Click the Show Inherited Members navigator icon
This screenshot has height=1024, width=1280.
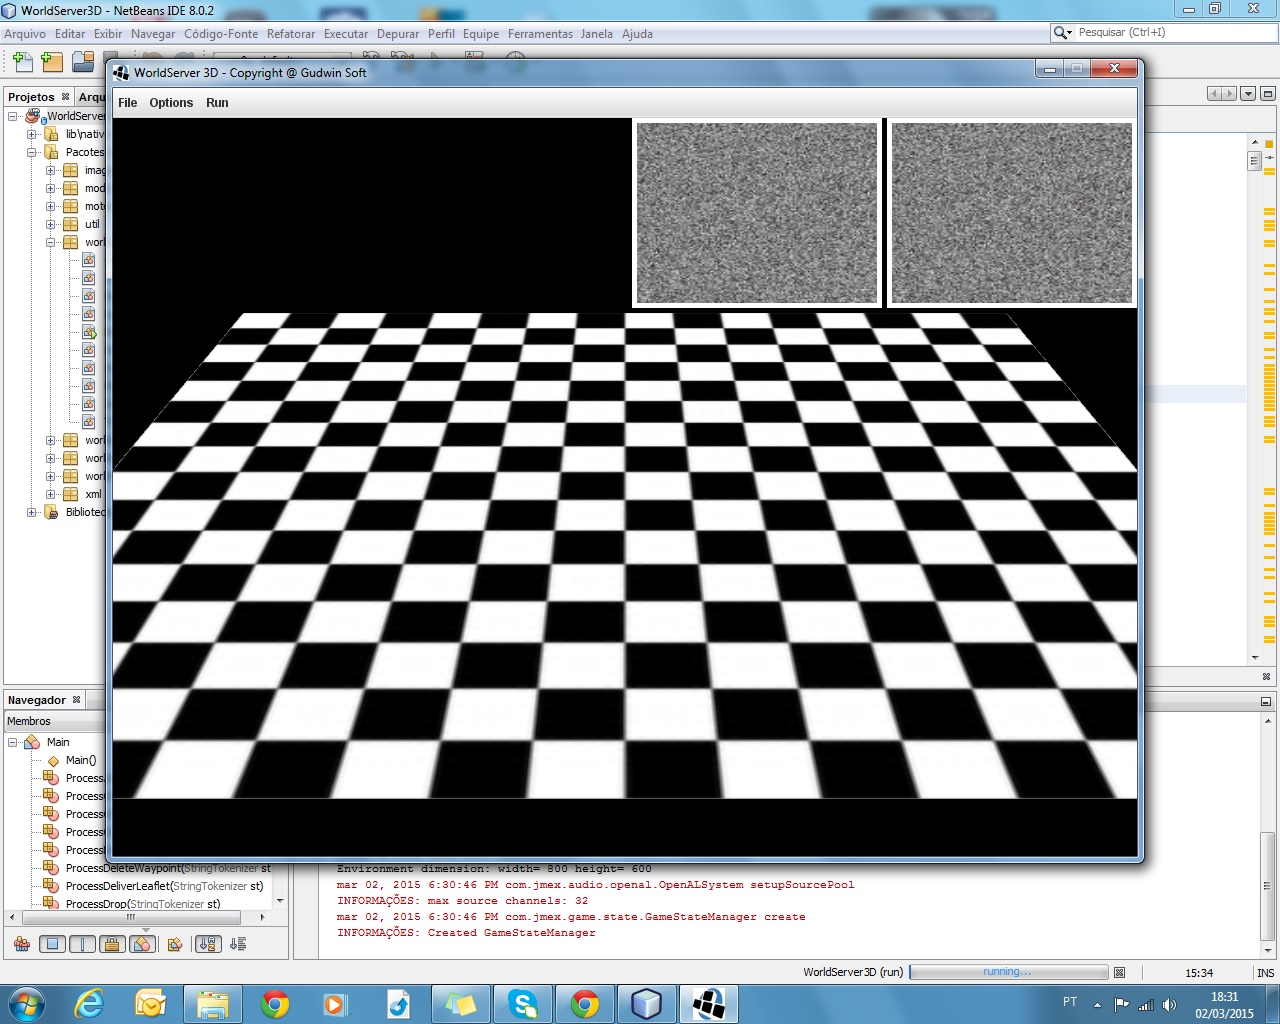[x=22, y=944]
